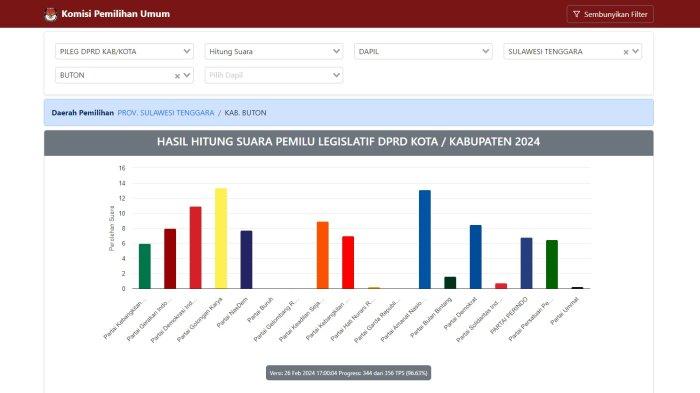Click the Partai NasDem axis label

point(232,312)
